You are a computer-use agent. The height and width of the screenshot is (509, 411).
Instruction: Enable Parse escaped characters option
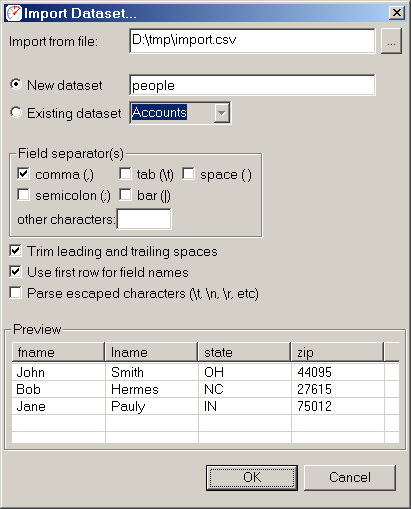click(16, 293)
